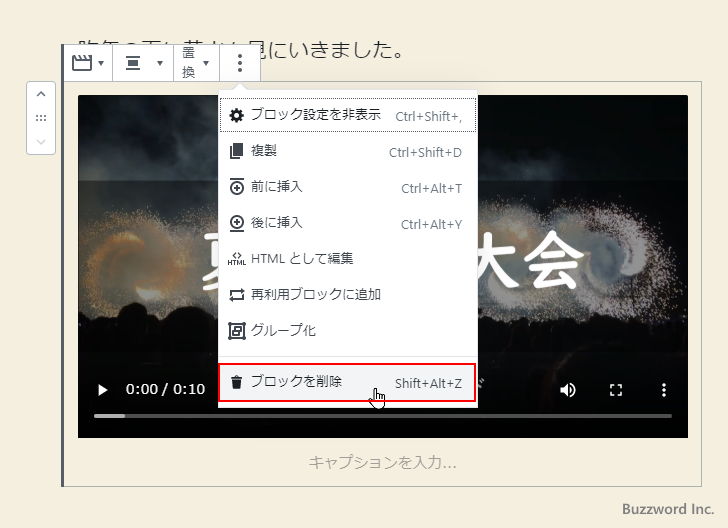Enter fullscreen video mode
Image resolution: width=728 pixels, height=528 pixels.
coord(616,390)
